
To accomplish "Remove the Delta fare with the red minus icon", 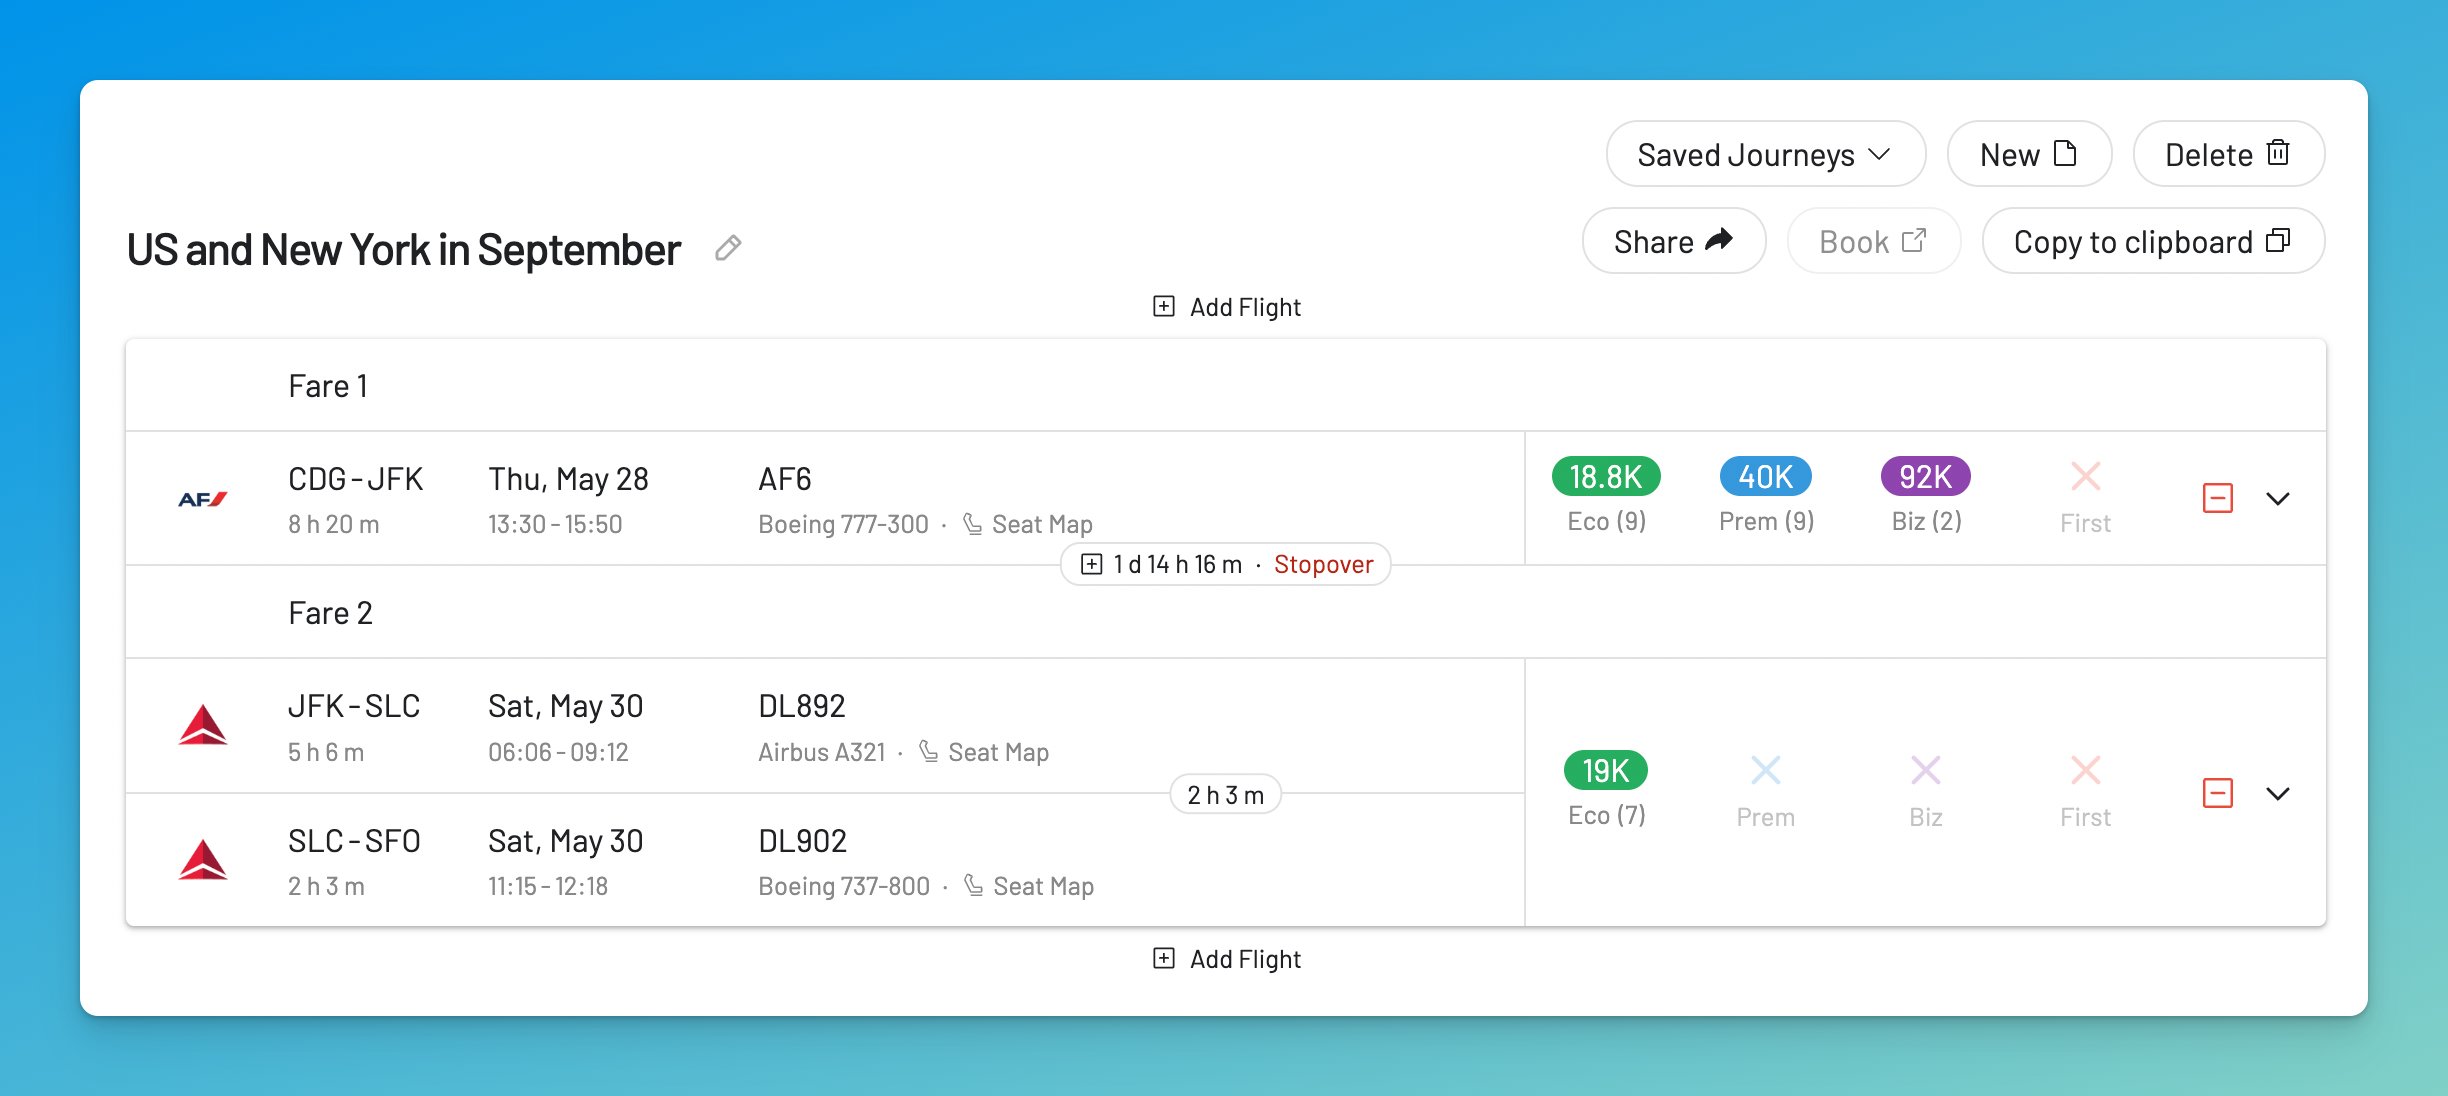I will coord(2217,794).
